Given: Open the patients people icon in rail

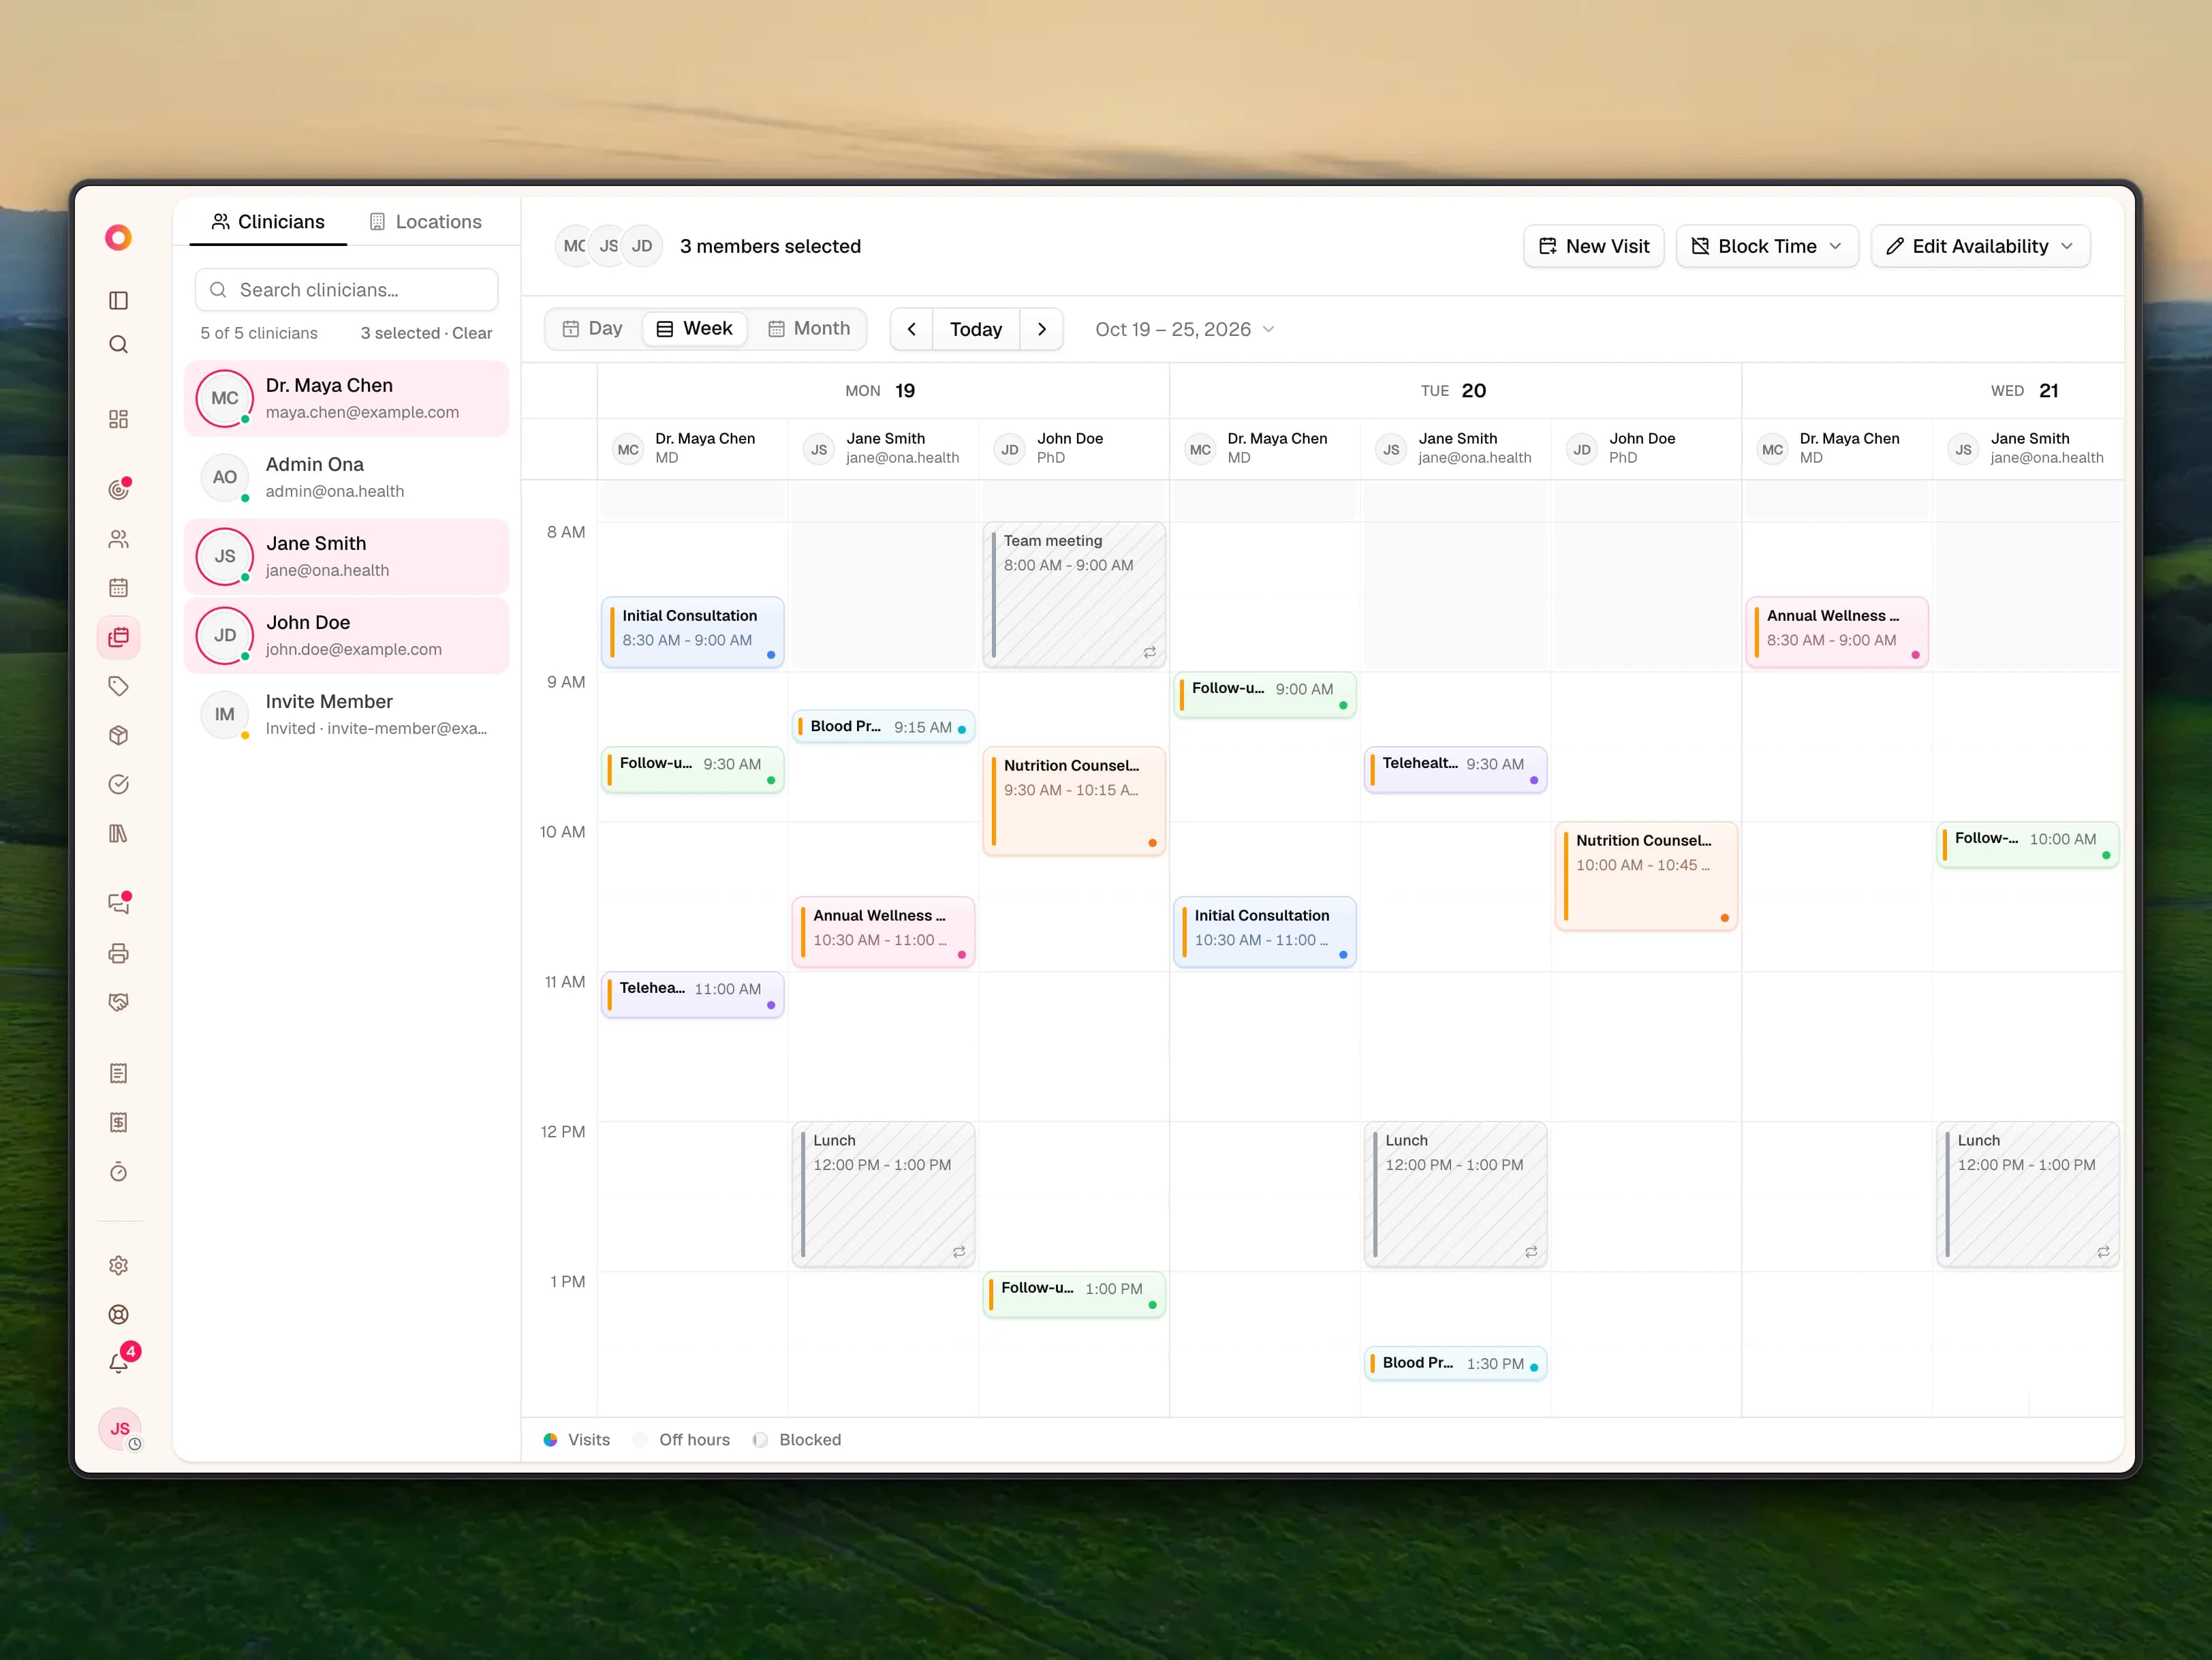Looking at the screenshot, I should 118,539.
